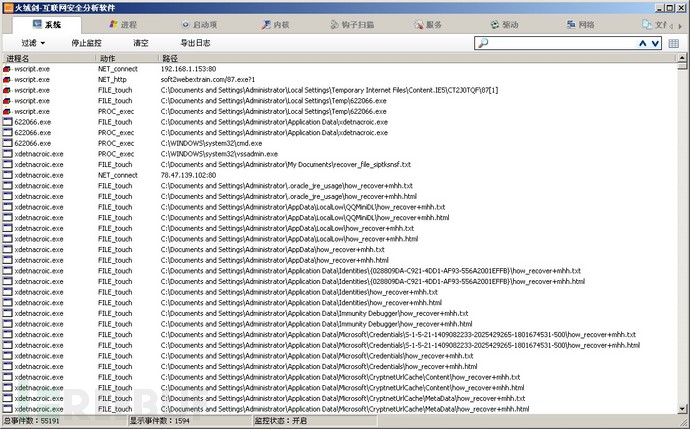Viewport: 690px width, 429px height.
Task: Sort by 进程名 column header
Action: click(49, 58)
